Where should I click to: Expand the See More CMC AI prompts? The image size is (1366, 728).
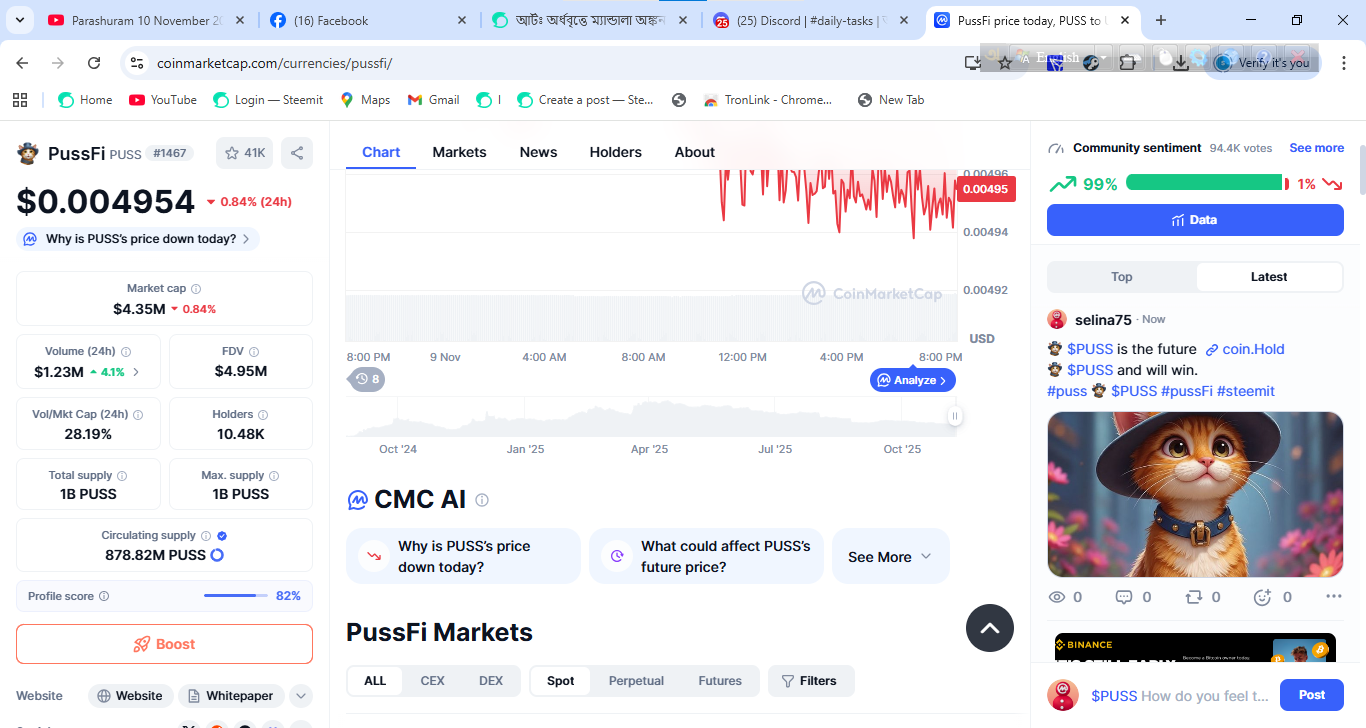pyautogui.click(x=891, y=556)
